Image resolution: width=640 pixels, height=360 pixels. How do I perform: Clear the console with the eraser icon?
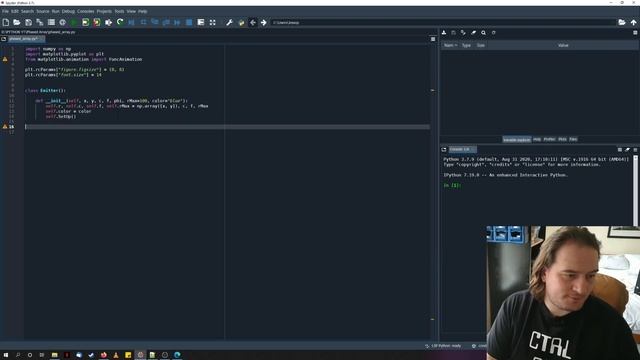pyautogui.click(x=627, y=150)
